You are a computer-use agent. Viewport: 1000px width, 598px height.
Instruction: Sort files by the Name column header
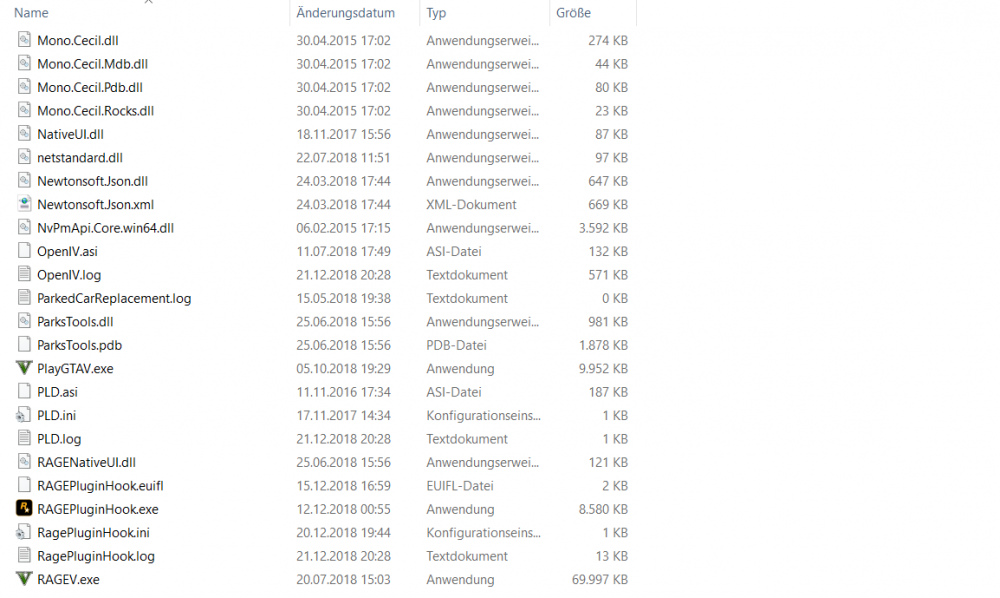(31, 13)
